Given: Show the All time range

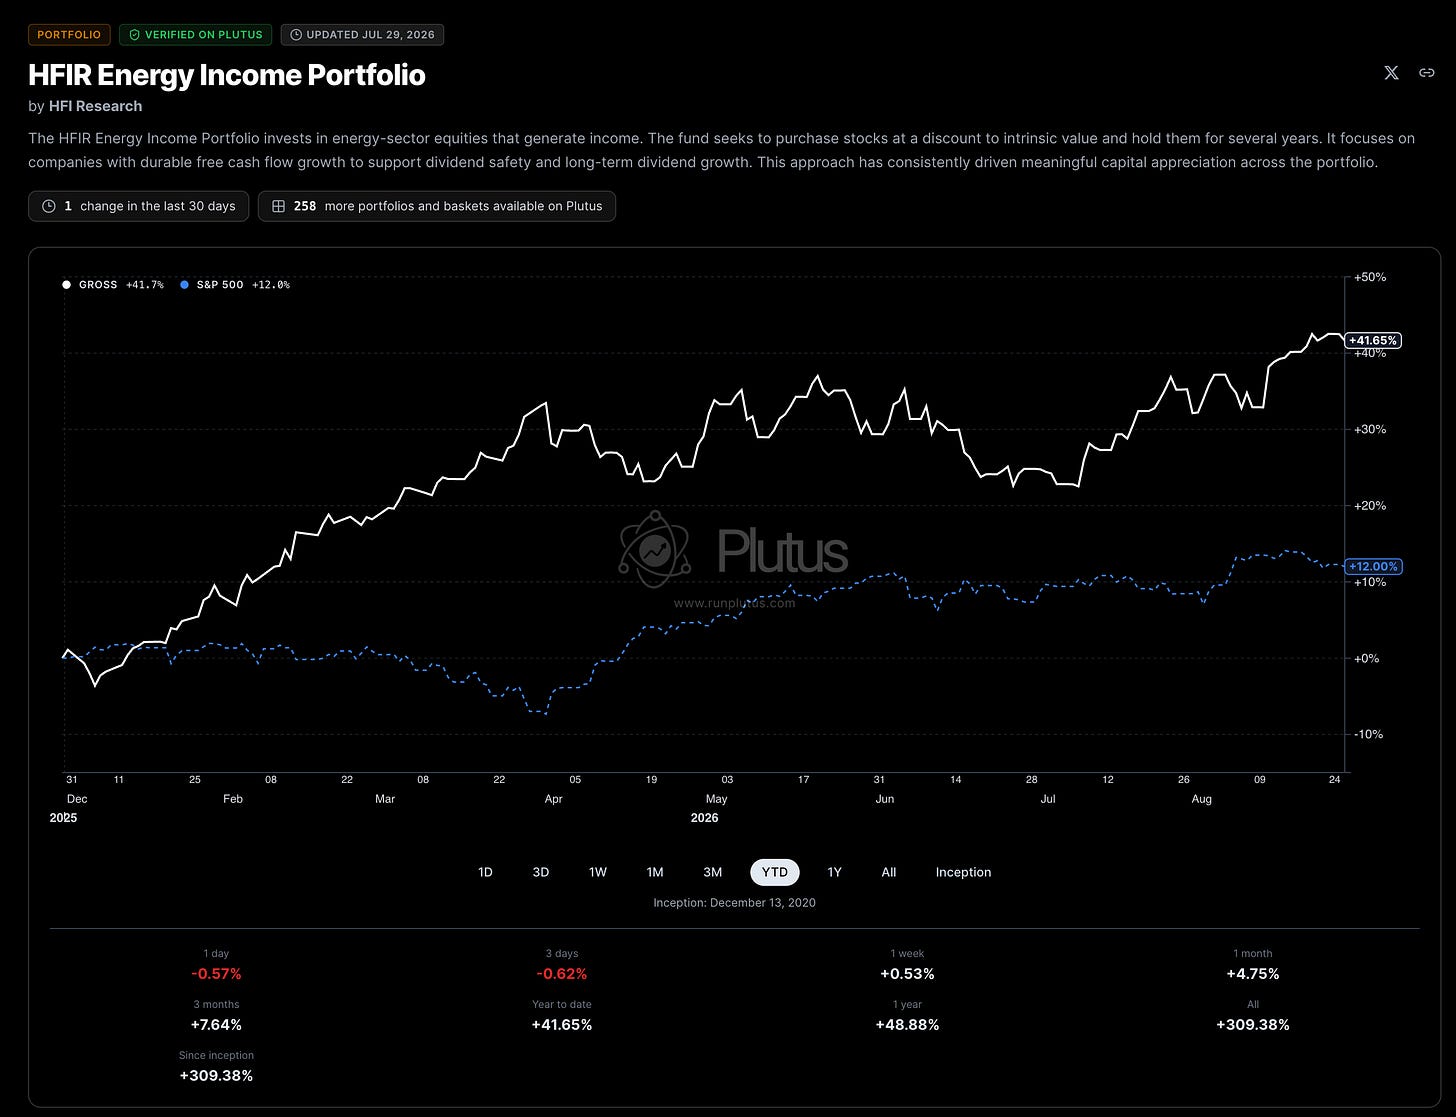Looking at the screenshot, I should [x=889, y=872].
